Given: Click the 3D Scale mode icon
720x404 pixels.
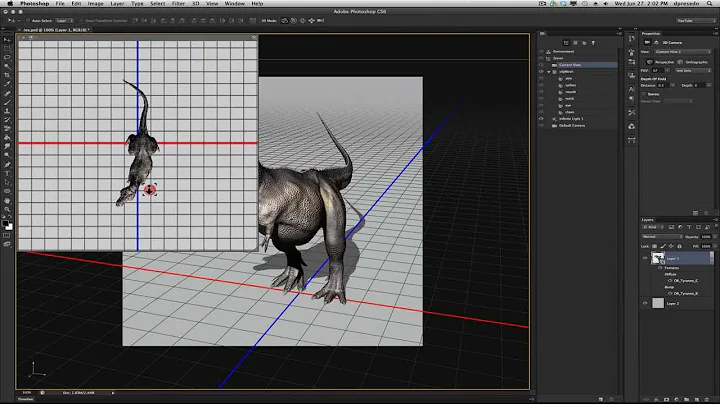Looking at the screenshot, I should [321, 21].
